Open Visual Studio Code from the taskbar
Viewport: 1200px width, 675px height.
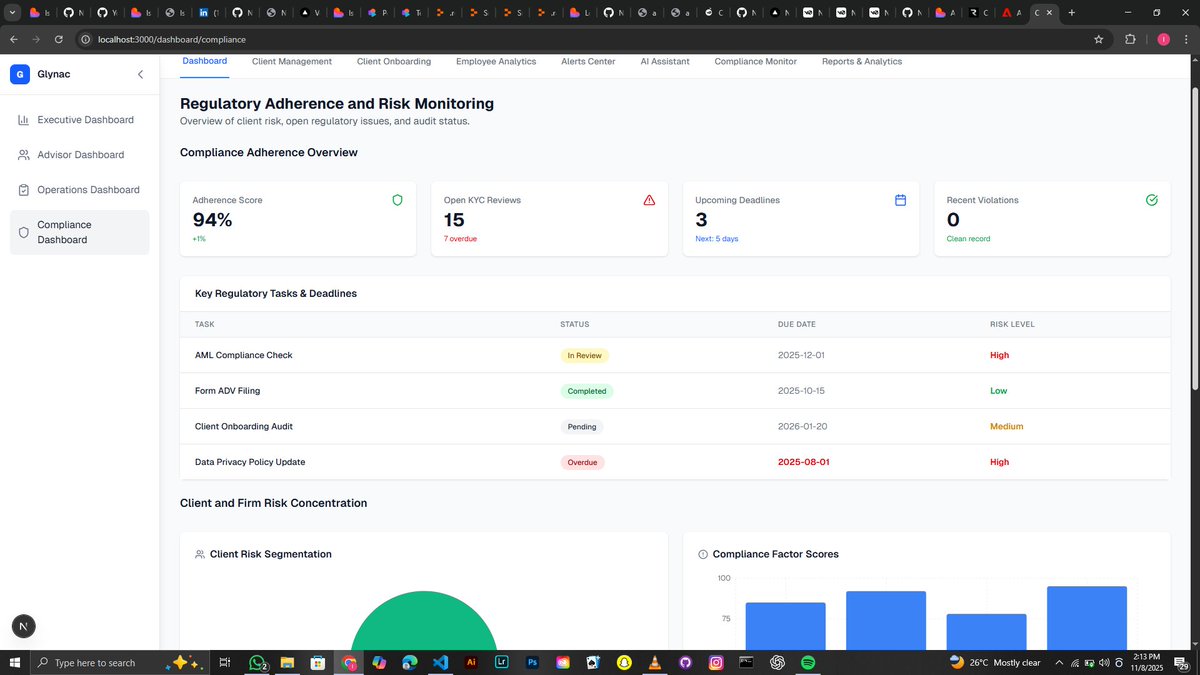(440, 662)
